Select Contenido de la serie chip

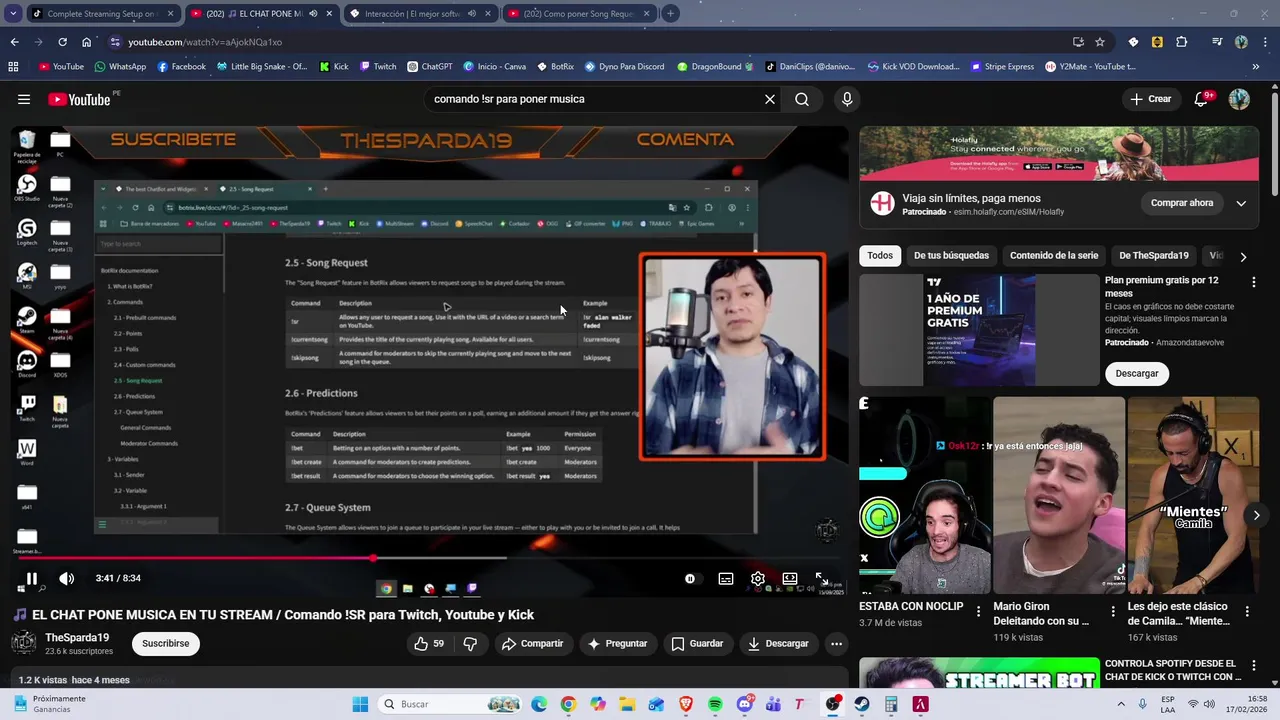(1054, 255)
